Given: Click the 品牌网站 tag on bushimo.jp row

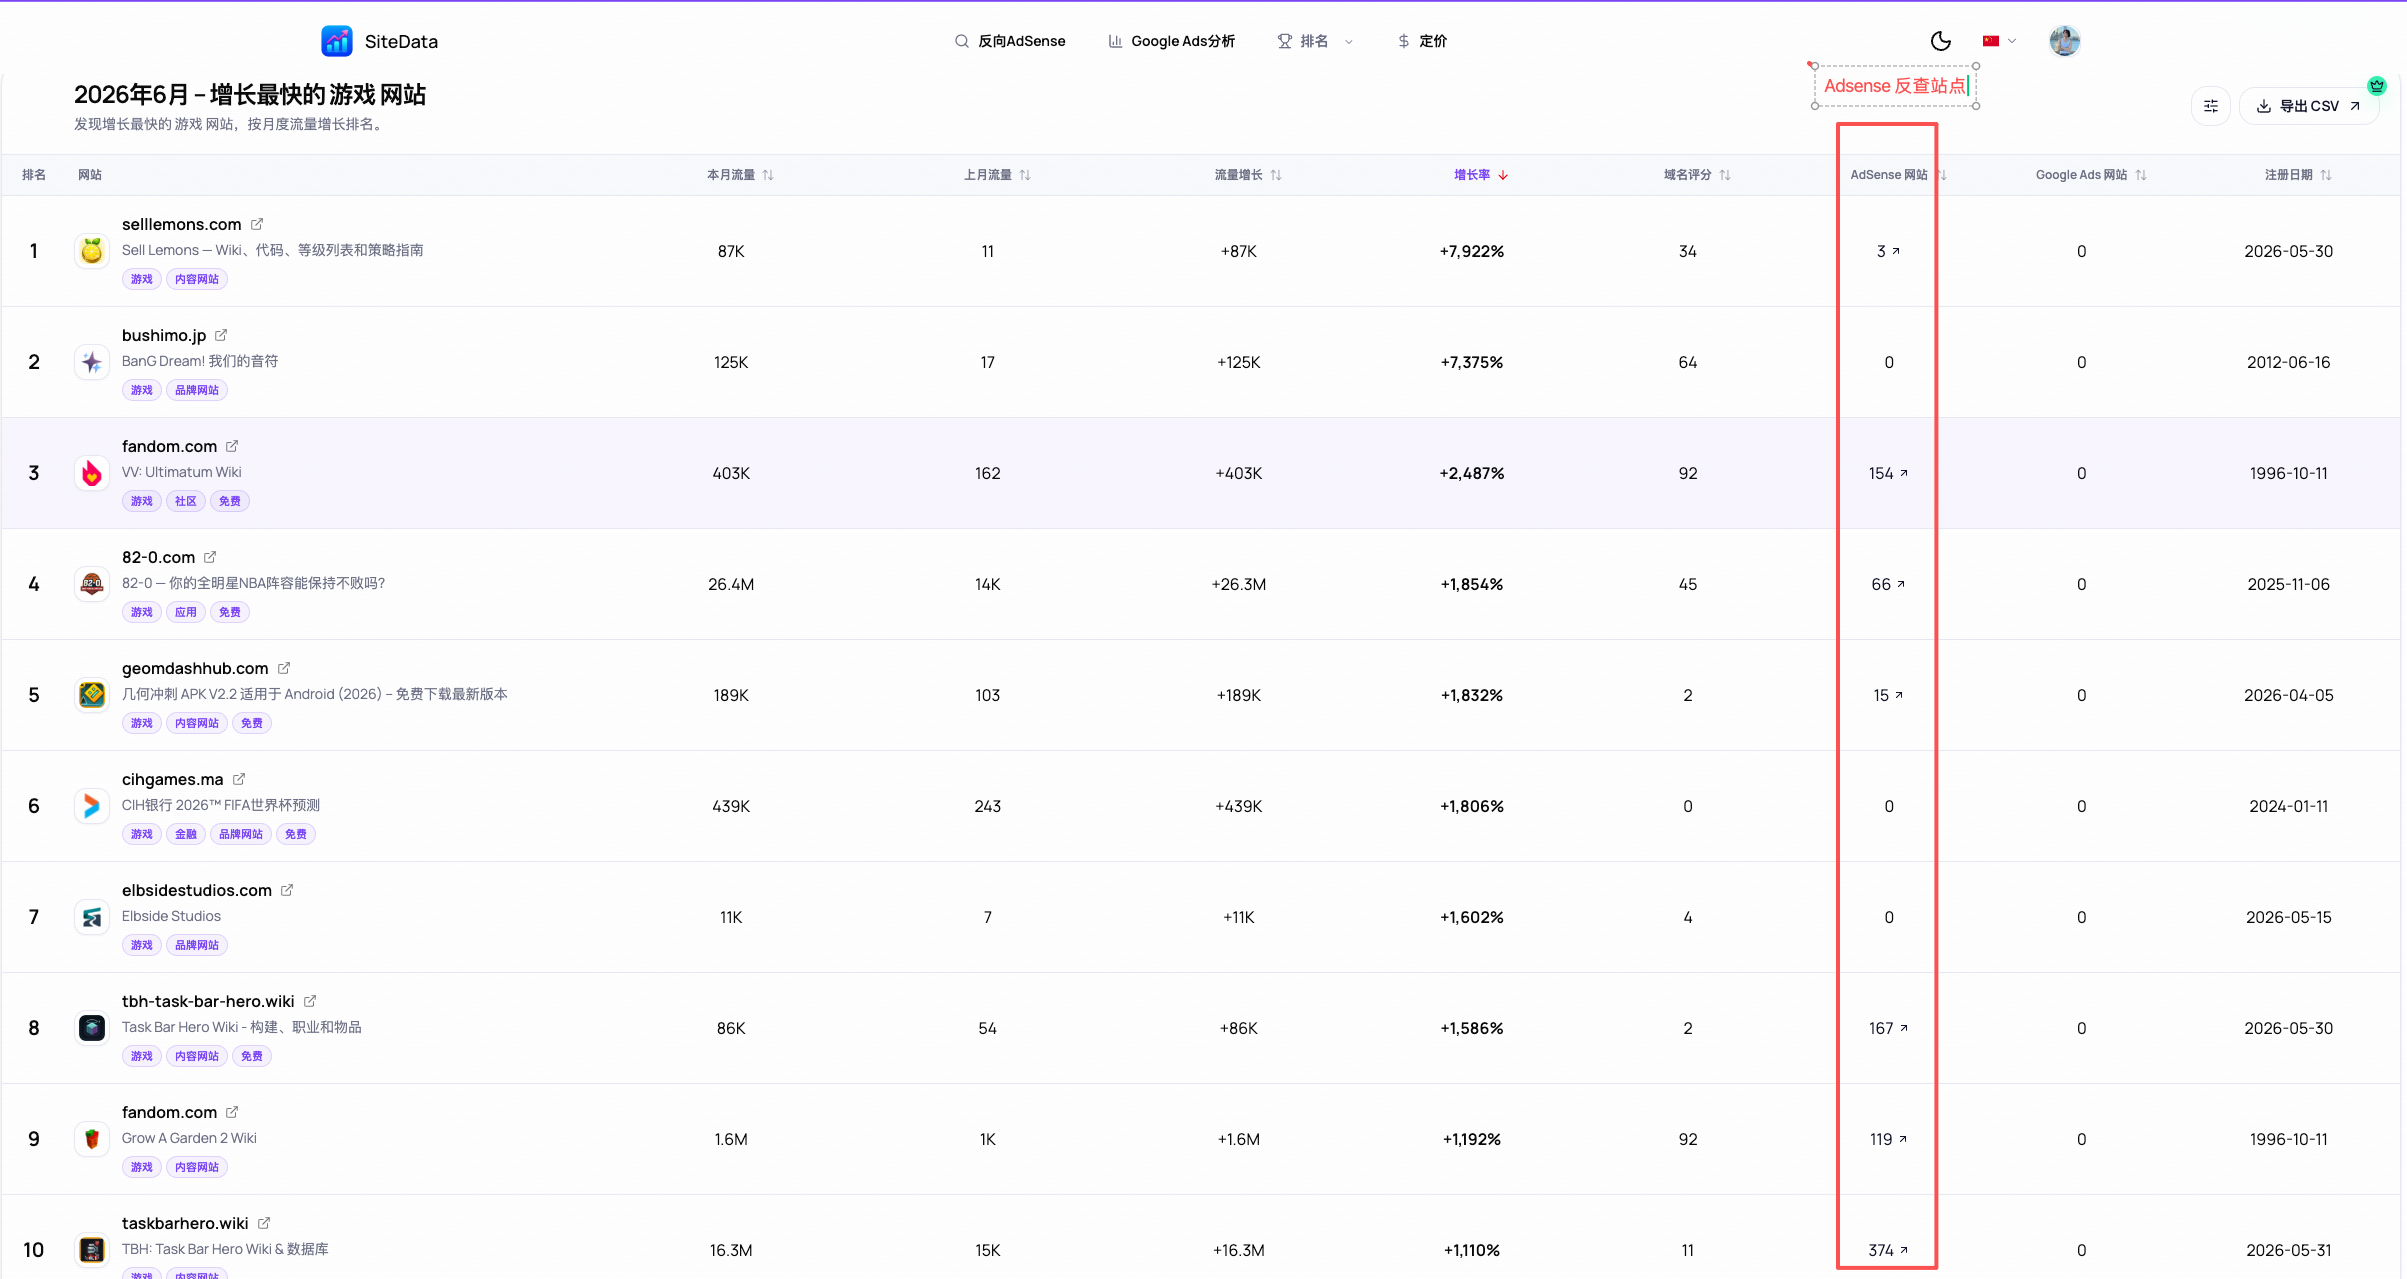Looking at the screenshot, I should coord(197,390).
